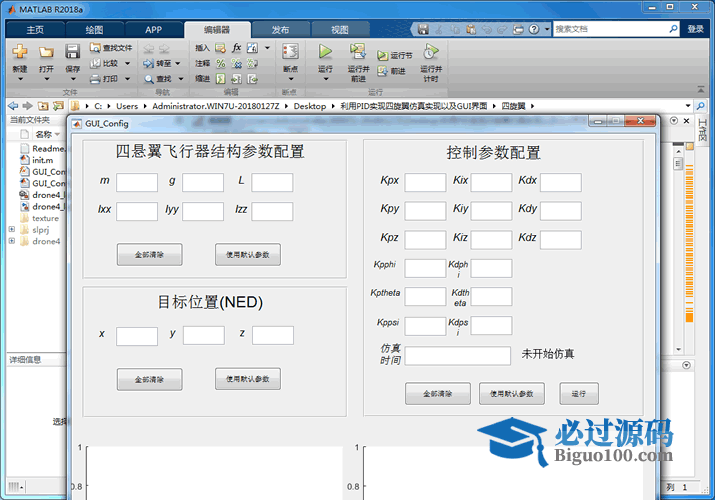Click the Run and Advance (运行并前进) icon
The width and height of the screenshot is (715, 500).
(x=358, y=51)
